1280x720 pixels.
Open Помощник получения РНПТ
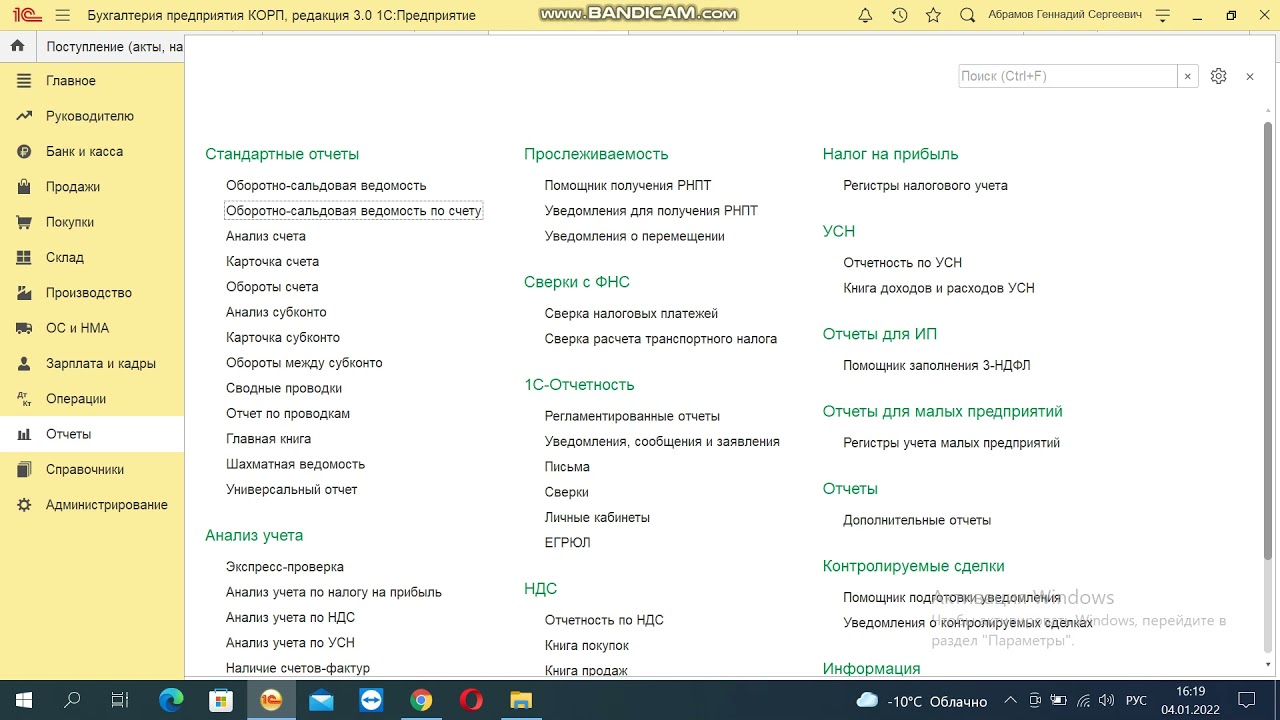coord(628,185)
